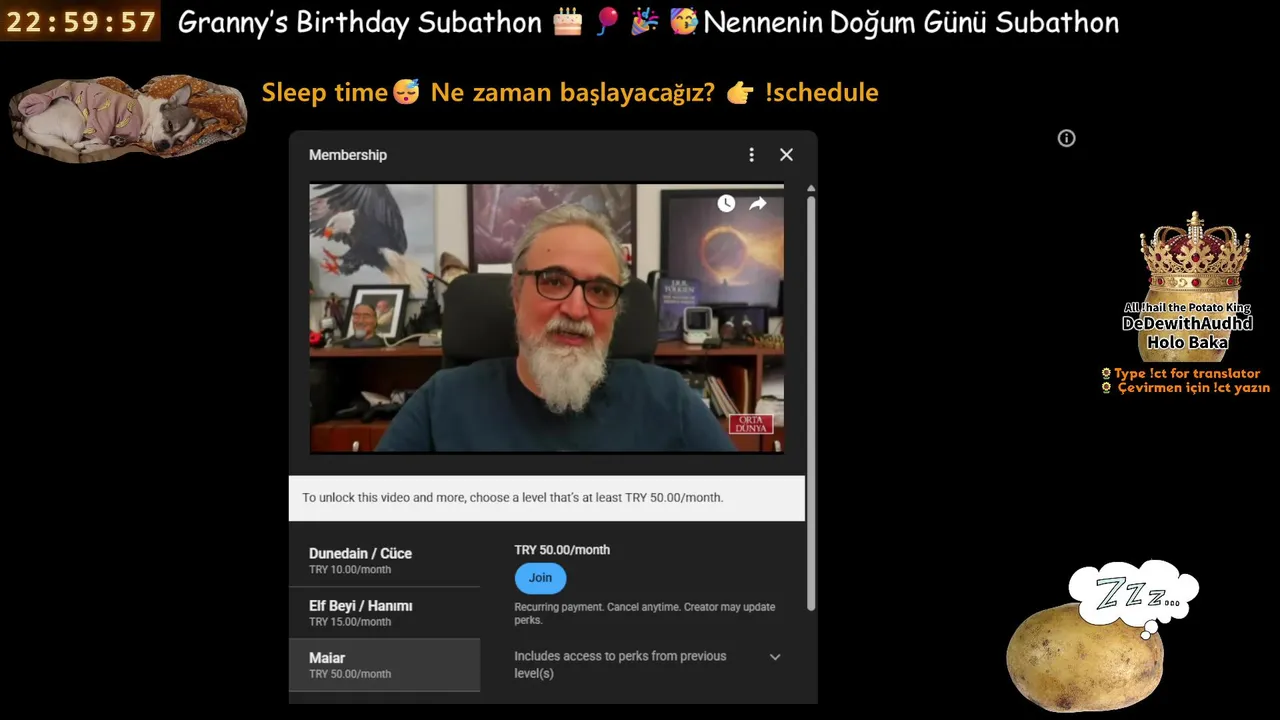Viewport: 1280px width, 720px height.
Task: Click the Potato King crown icon
Action: tap(1193, 254)
